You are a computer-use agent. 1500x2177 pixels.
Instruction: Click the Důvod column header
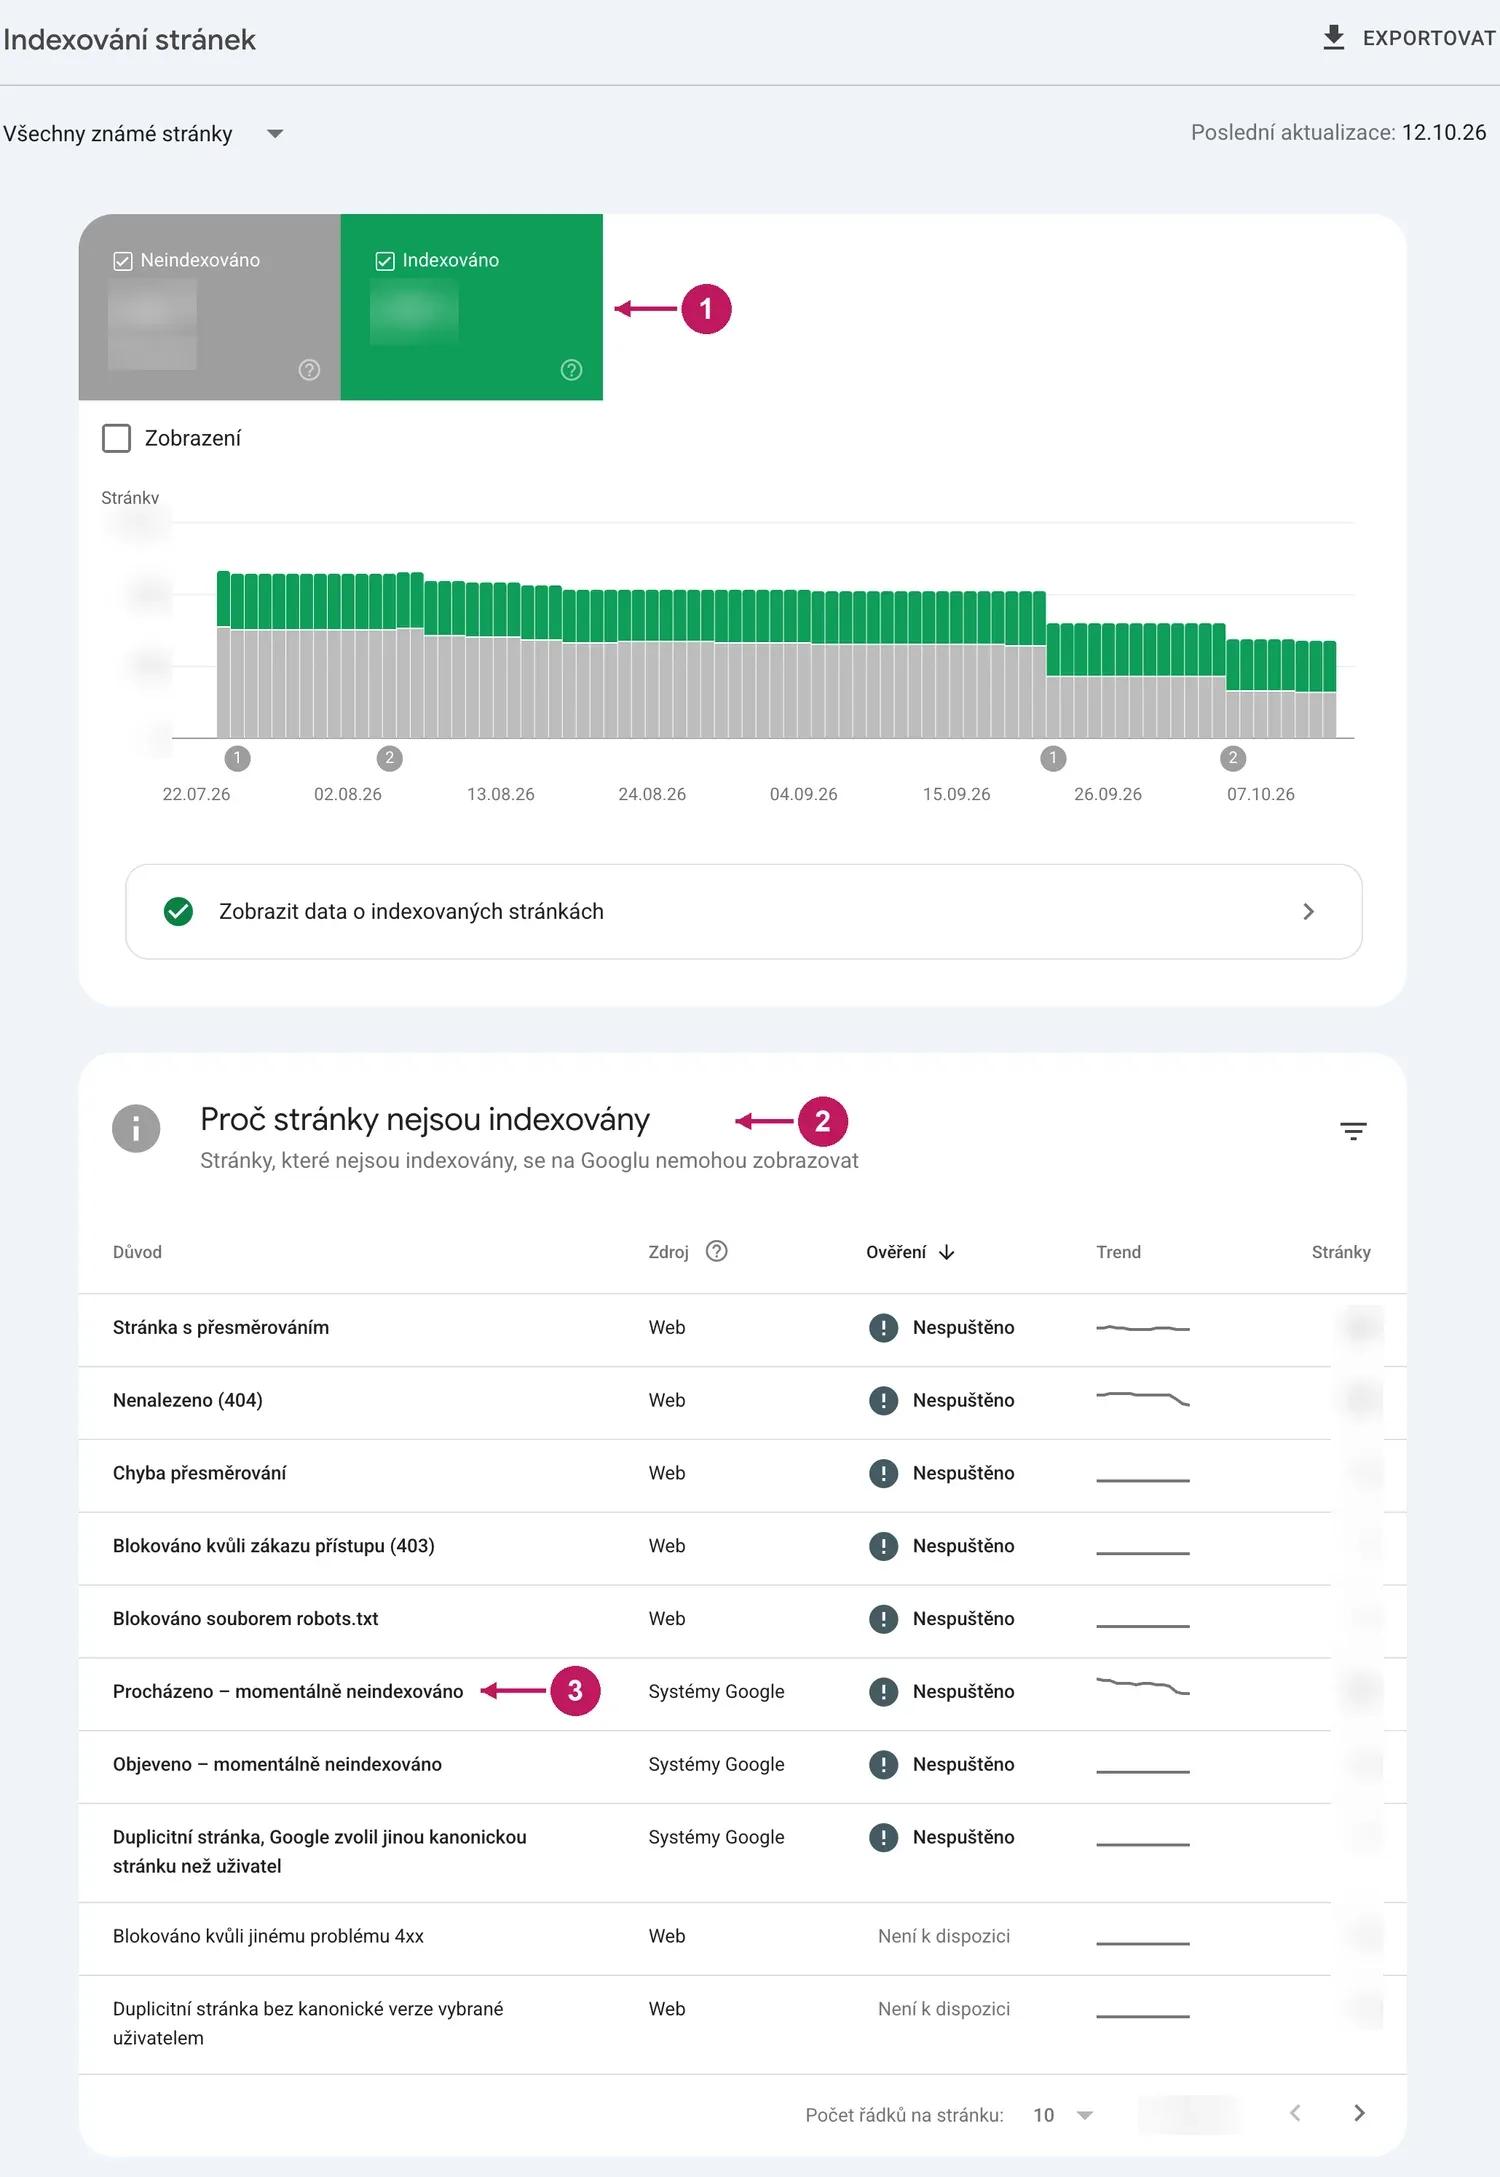tap(137, 1252)
